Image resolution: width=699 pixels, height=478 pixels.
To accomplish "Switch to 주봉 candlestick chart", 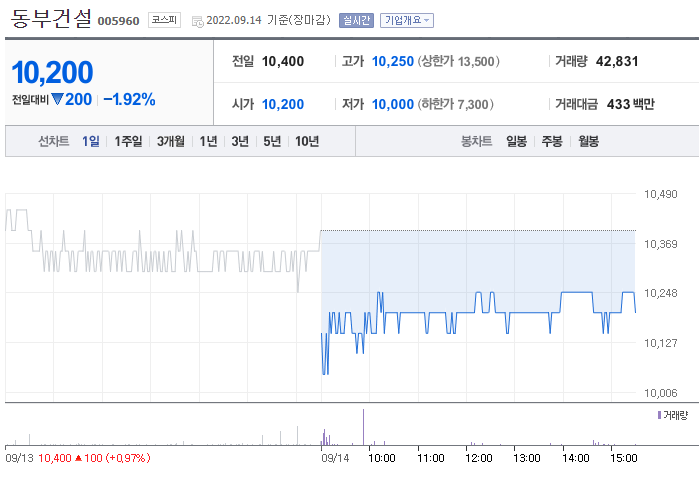I will point(552,141).
